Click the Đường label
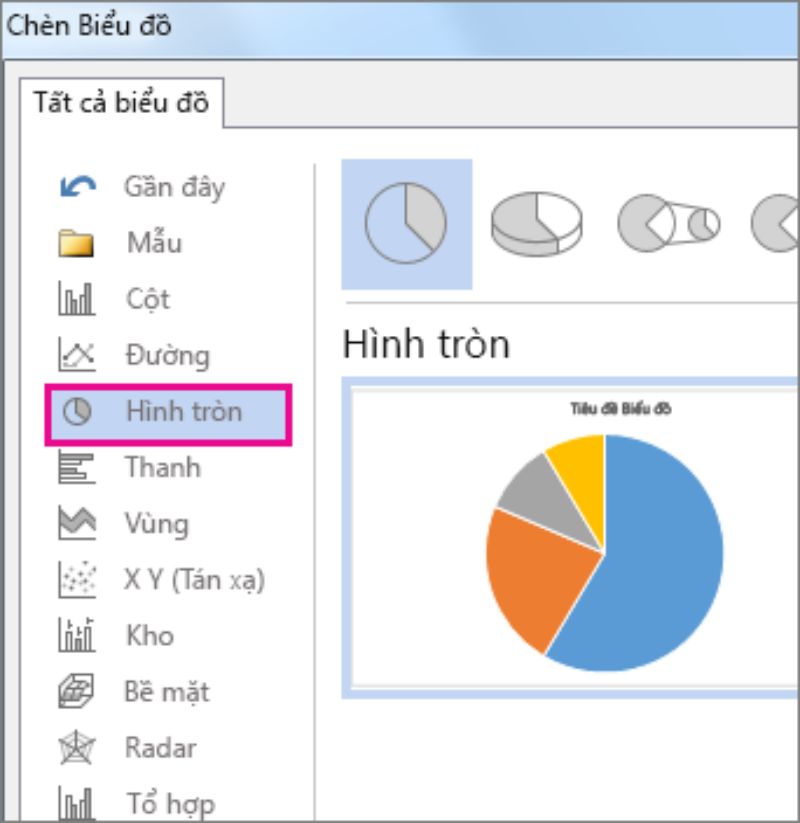 pyautogui.click(x=167, y=355)
